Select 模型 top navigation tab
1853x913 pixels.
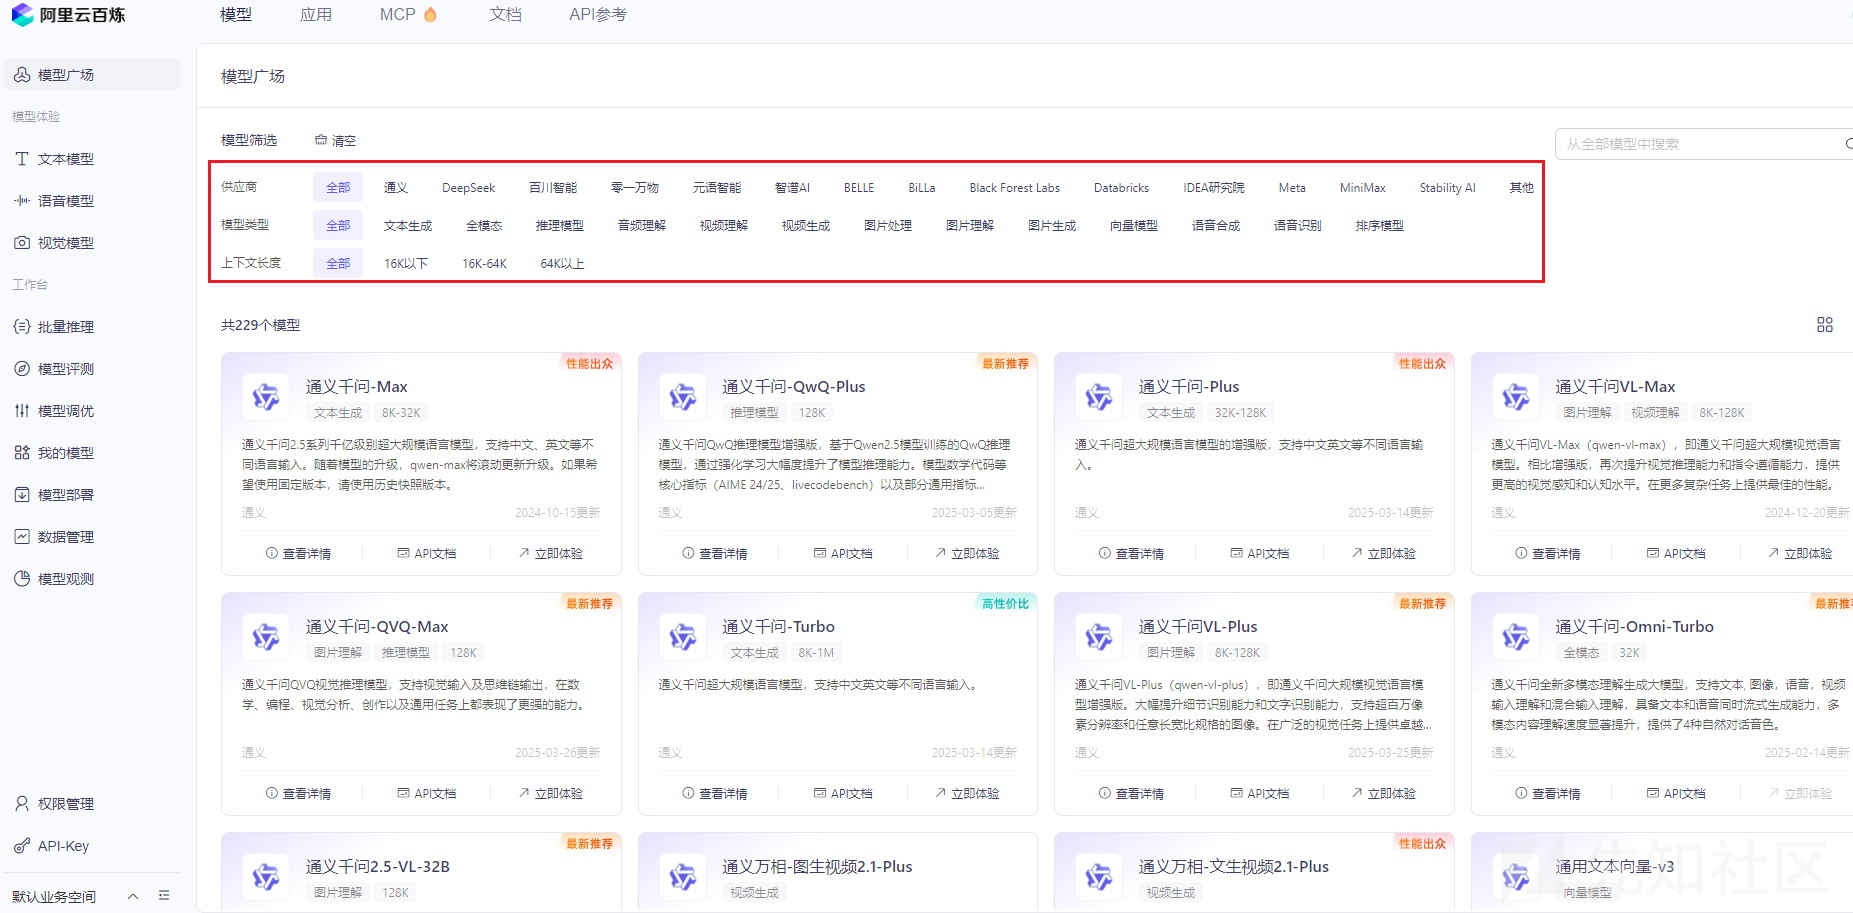coord(236,15)
